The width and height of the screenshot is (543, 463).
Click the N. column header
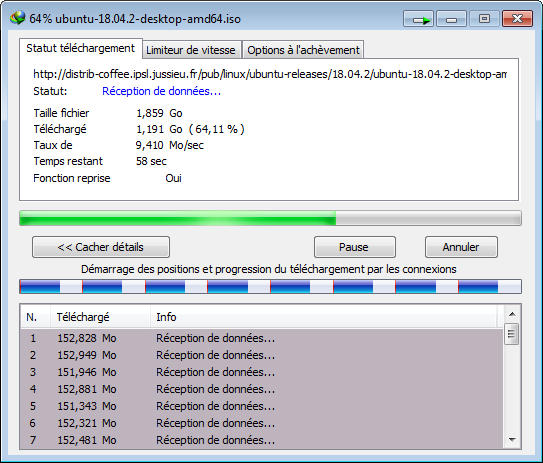[35, 317]
